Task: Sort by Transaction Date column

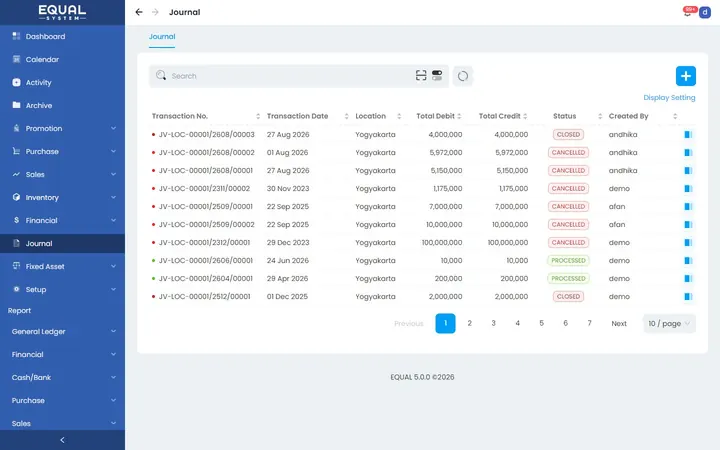Action: pyautogui.click(x=347, y=116)
